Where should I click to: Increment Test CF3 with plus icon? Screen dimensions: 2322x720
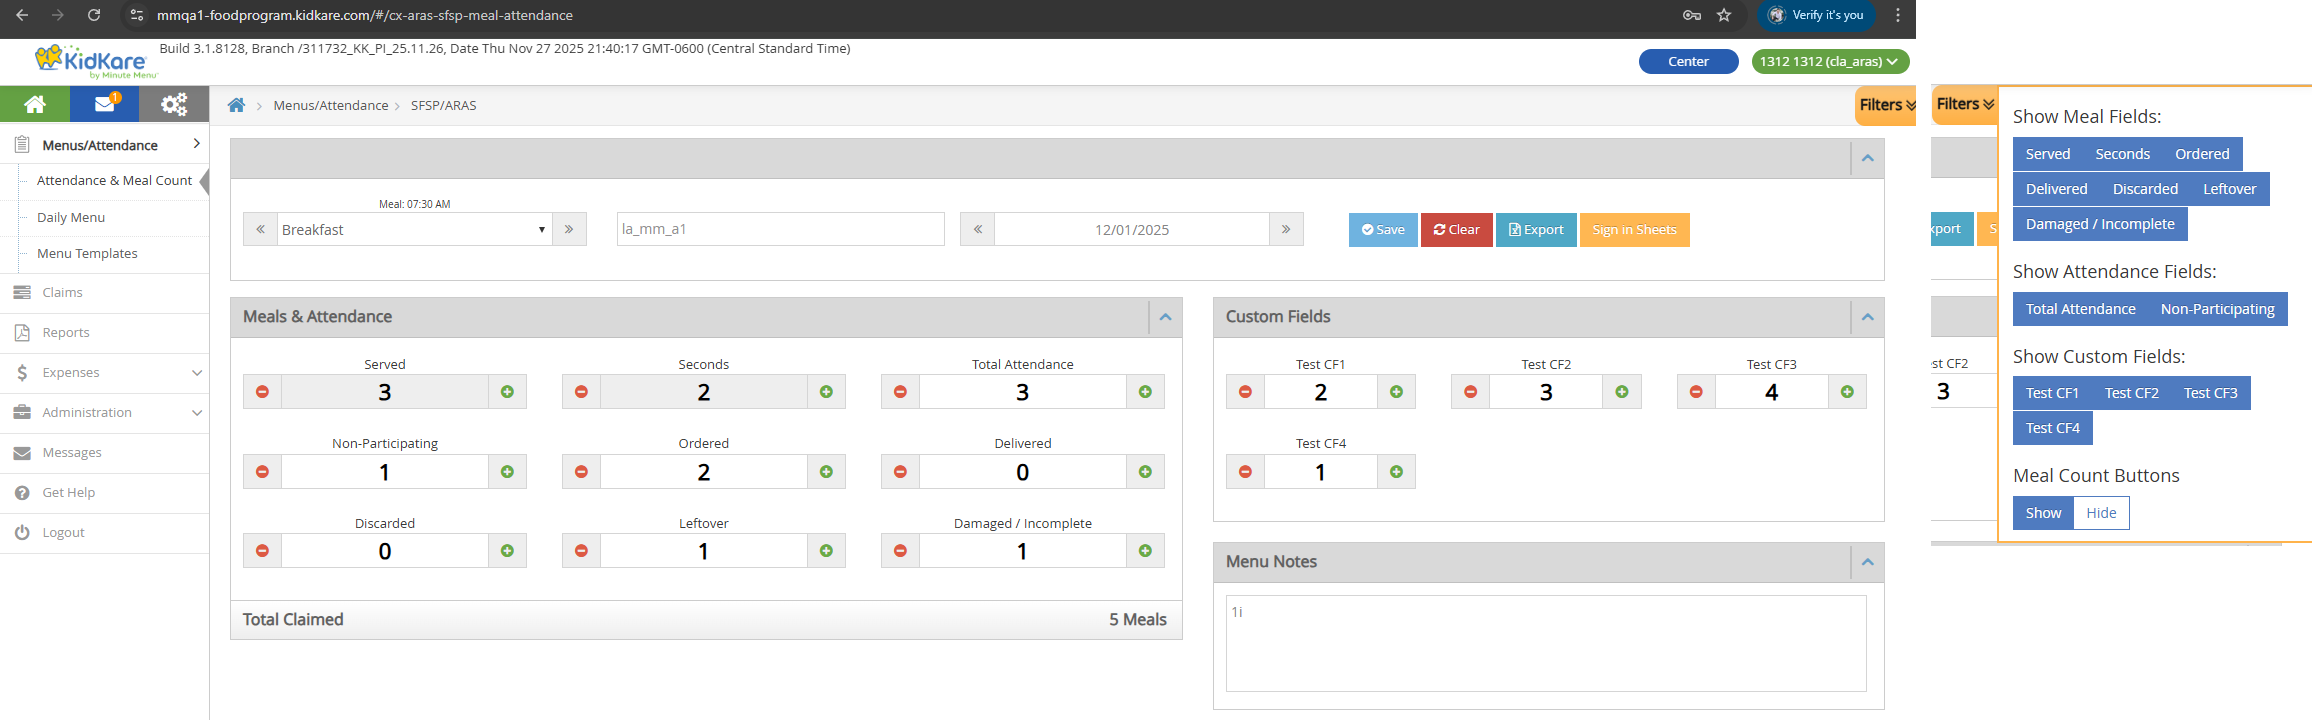point(1847,392)
